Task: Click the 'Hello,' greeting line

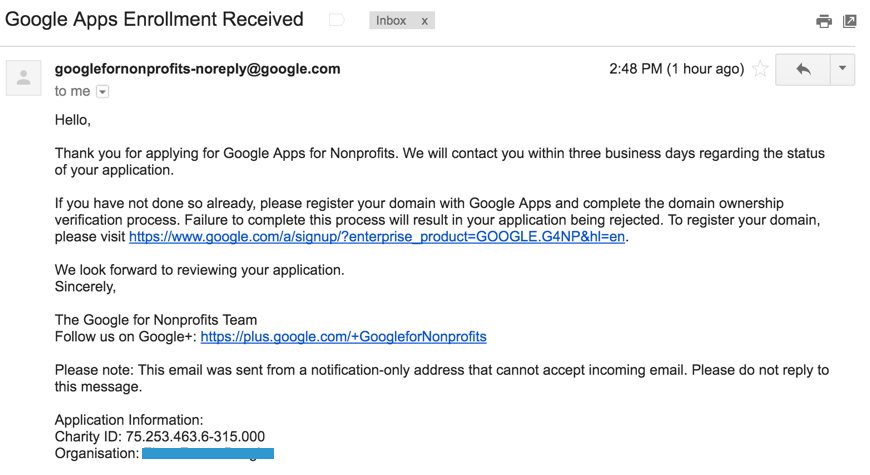Action: click(x=73, y=120)
